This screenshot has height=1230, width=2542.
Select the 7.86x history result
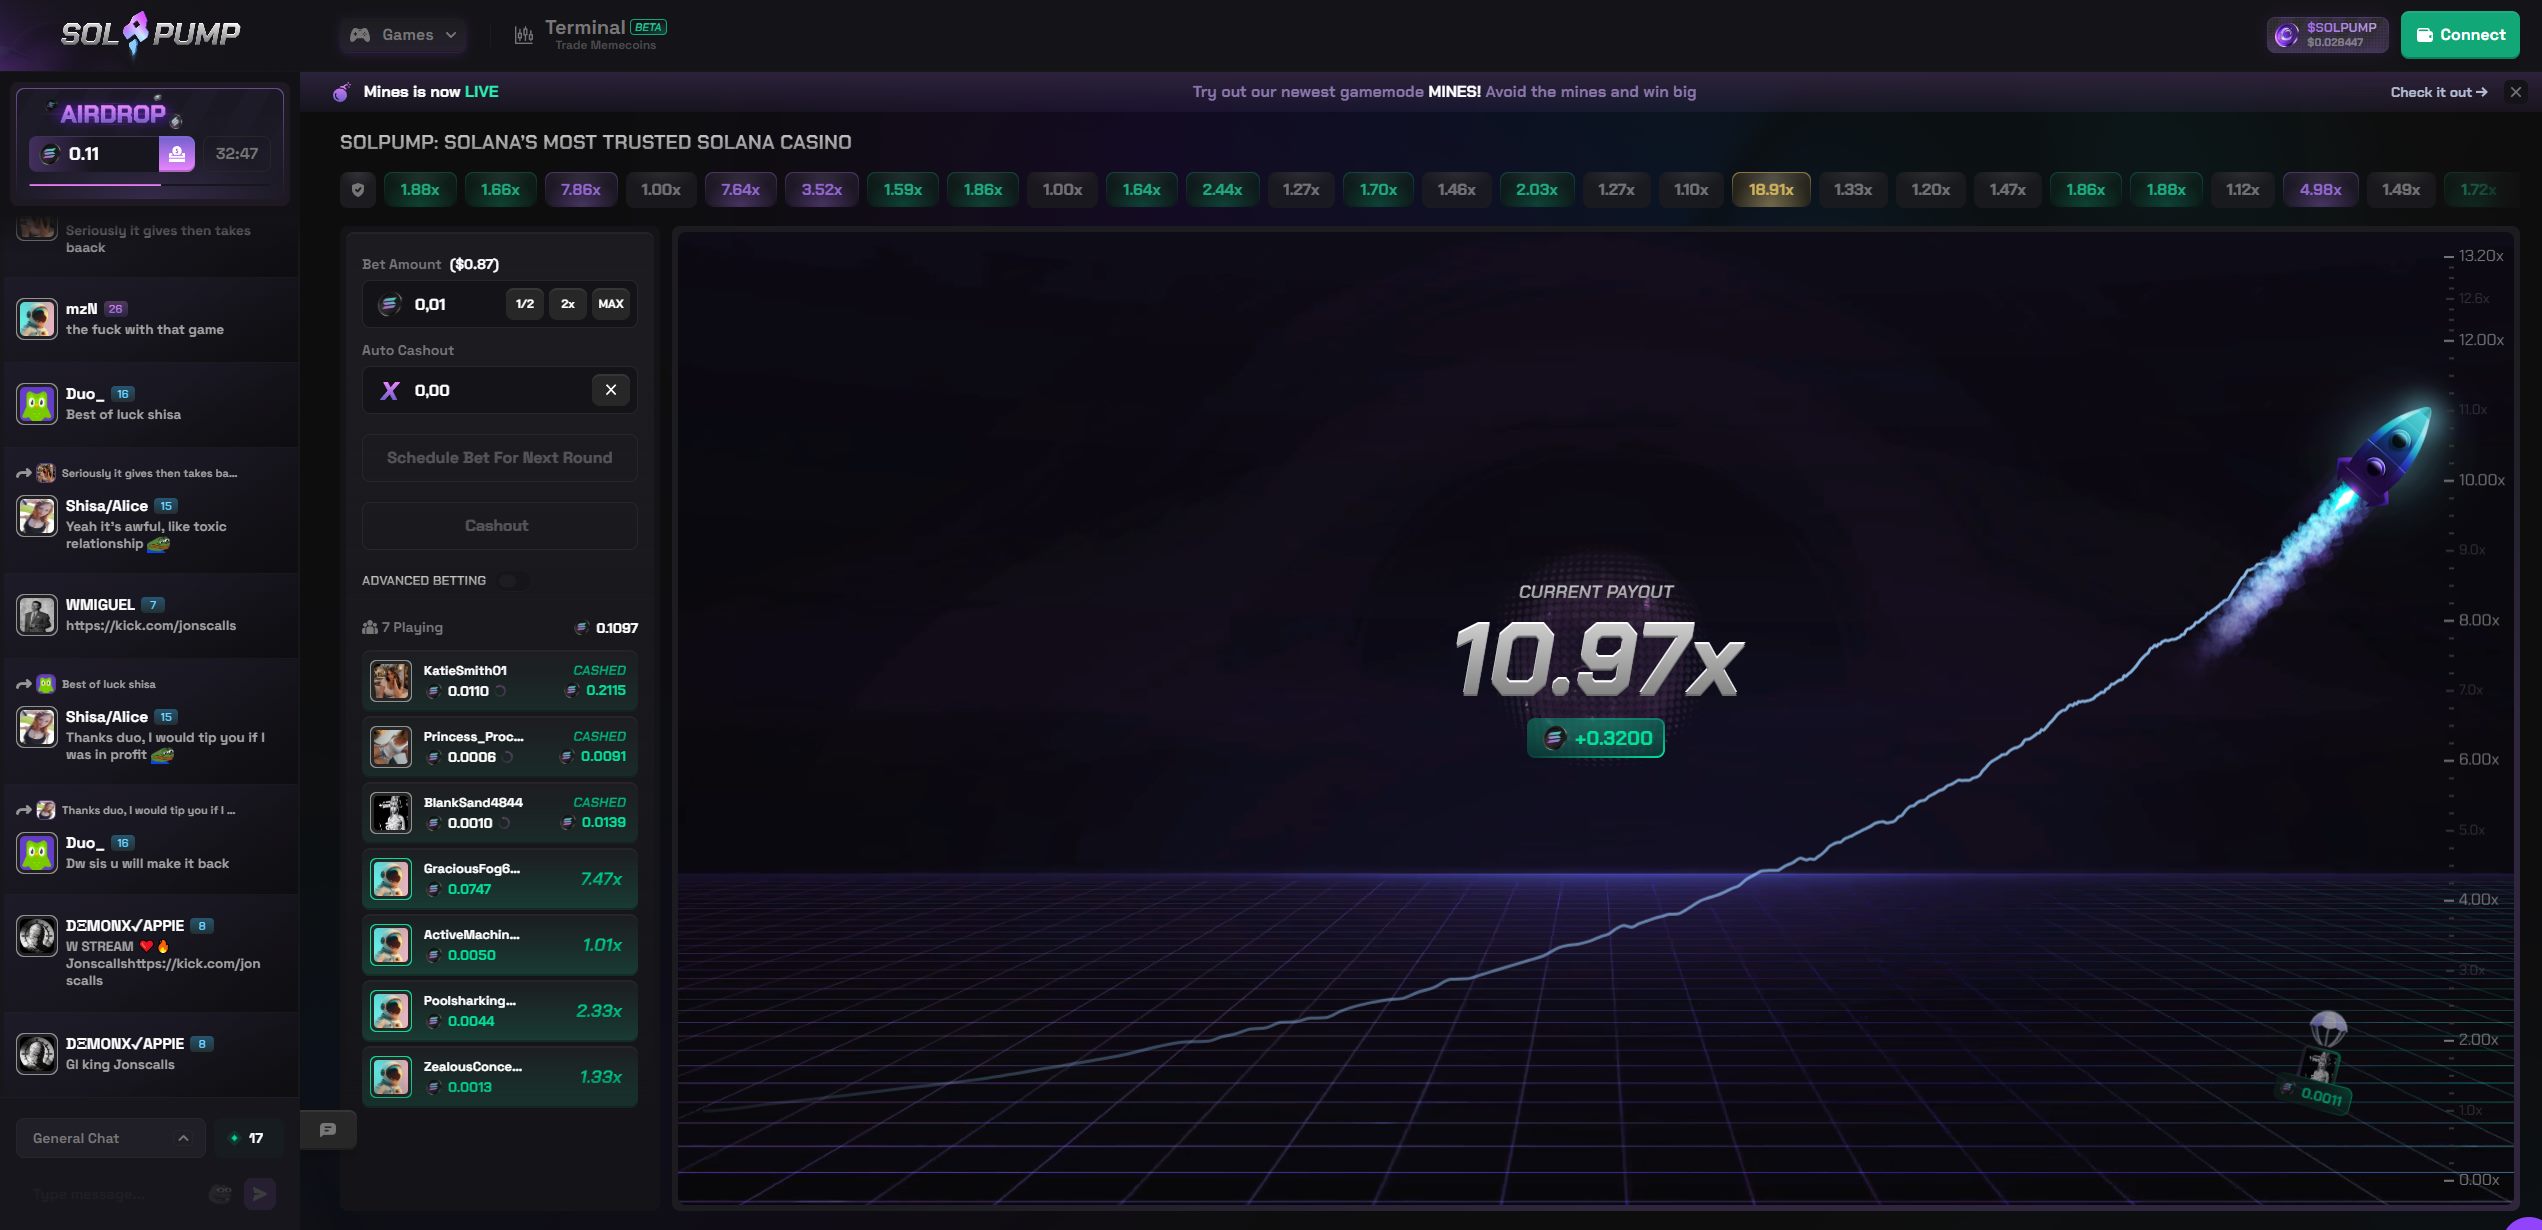(x=581, y=189)
